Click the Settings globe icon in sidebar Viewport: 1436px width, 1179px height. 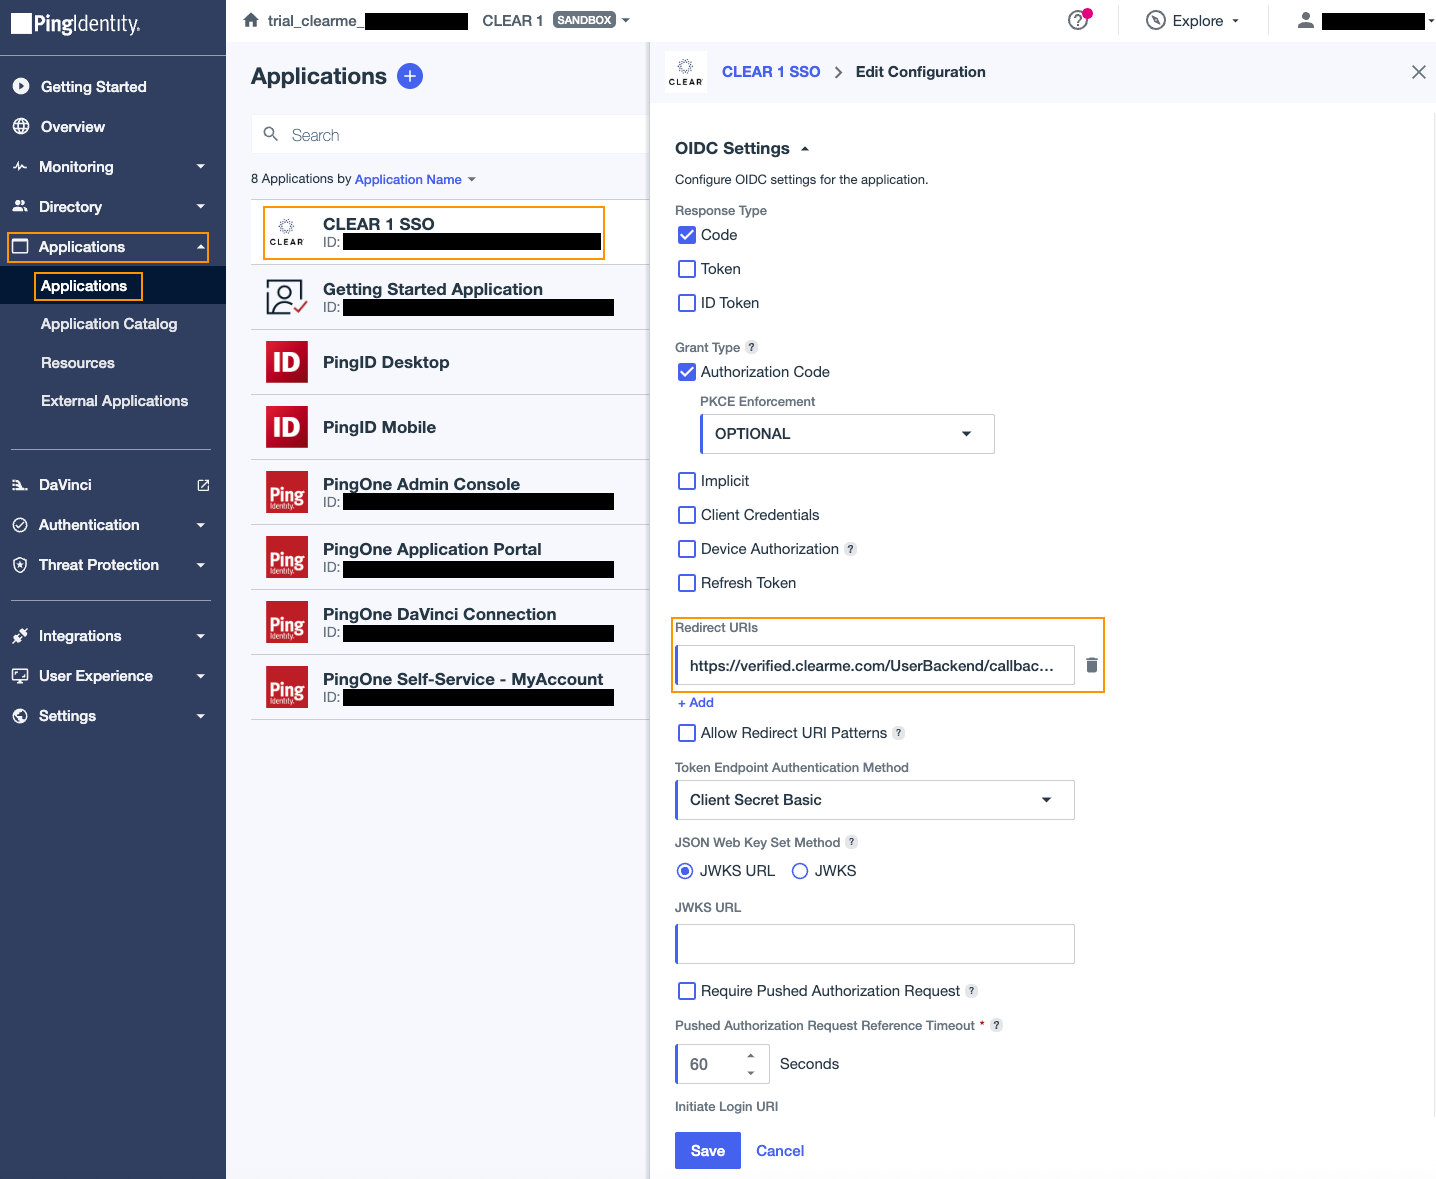pyautogui.click(x=20, y=716)
